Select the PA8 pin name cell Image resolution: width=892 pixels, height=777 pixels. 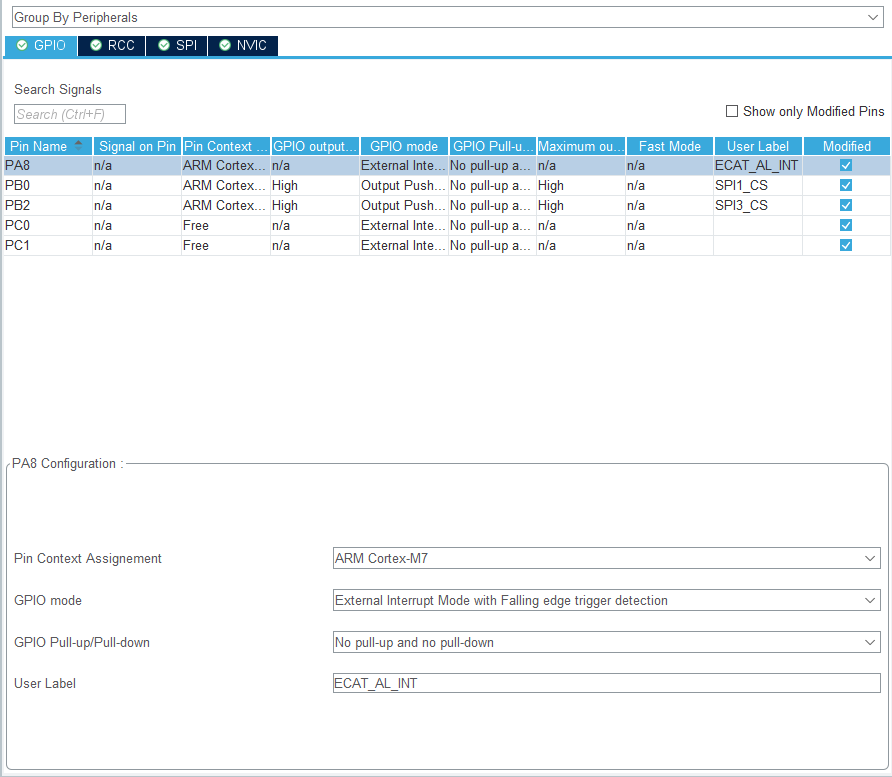pyautogui.click(x=48, y=166)
